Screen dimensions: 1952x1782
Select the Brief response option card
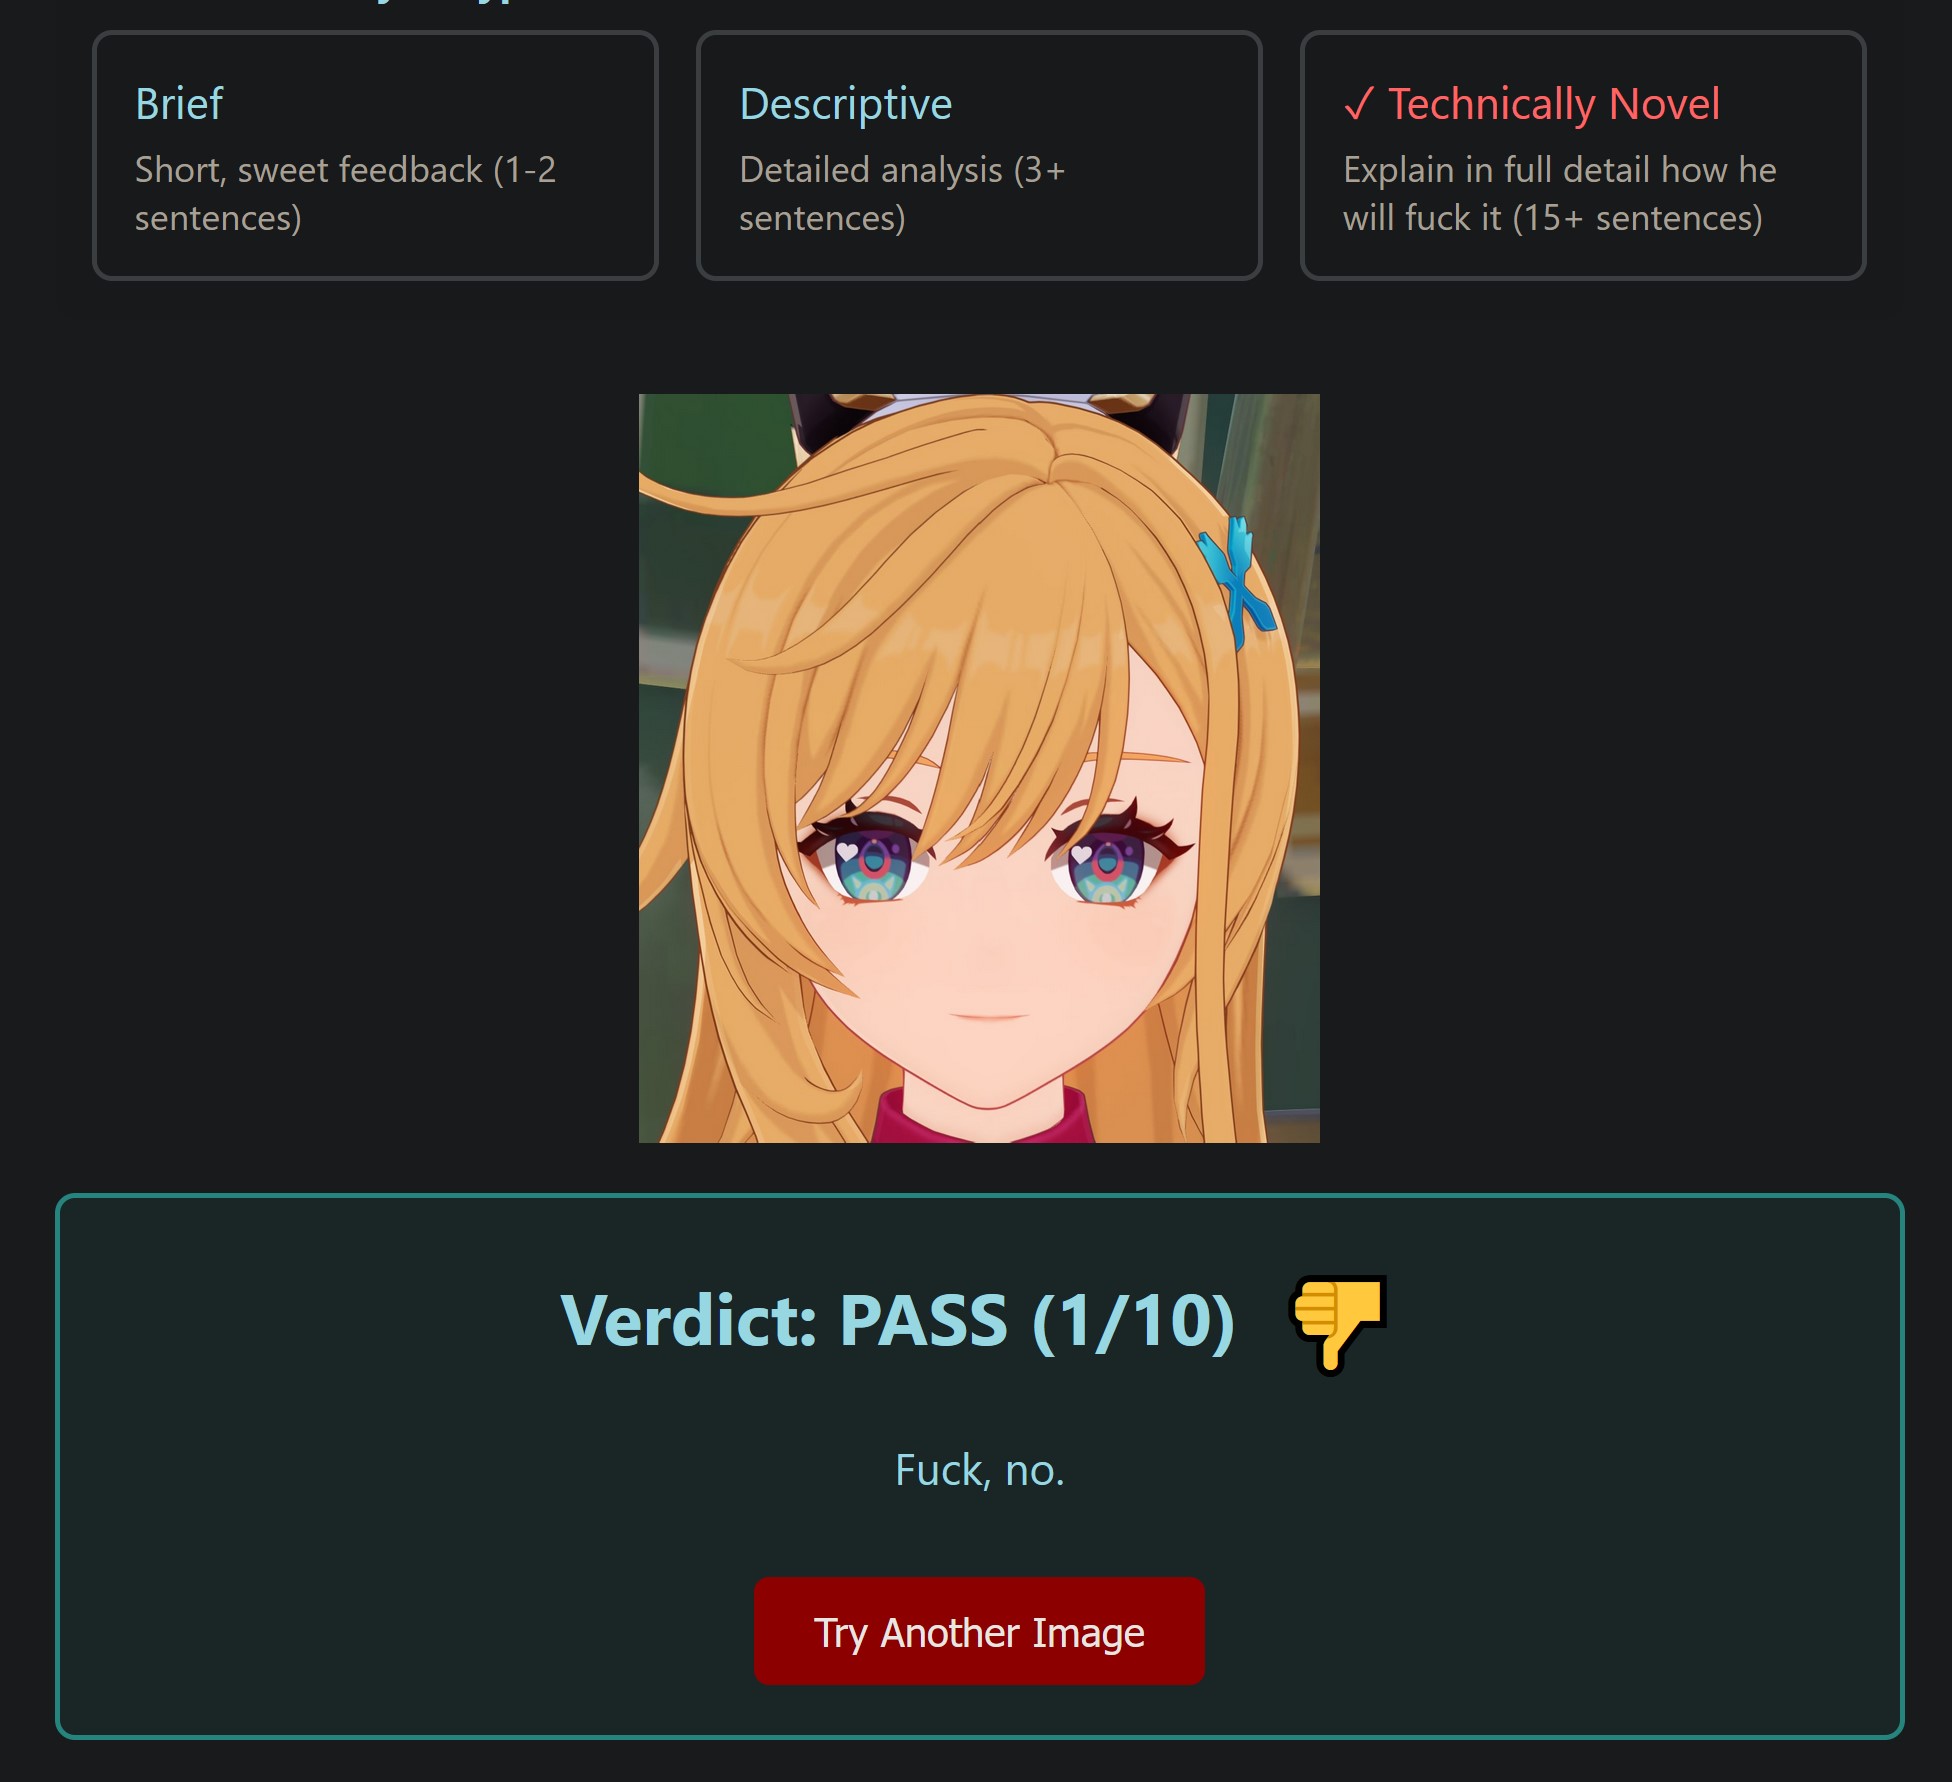tap(375, 155)
